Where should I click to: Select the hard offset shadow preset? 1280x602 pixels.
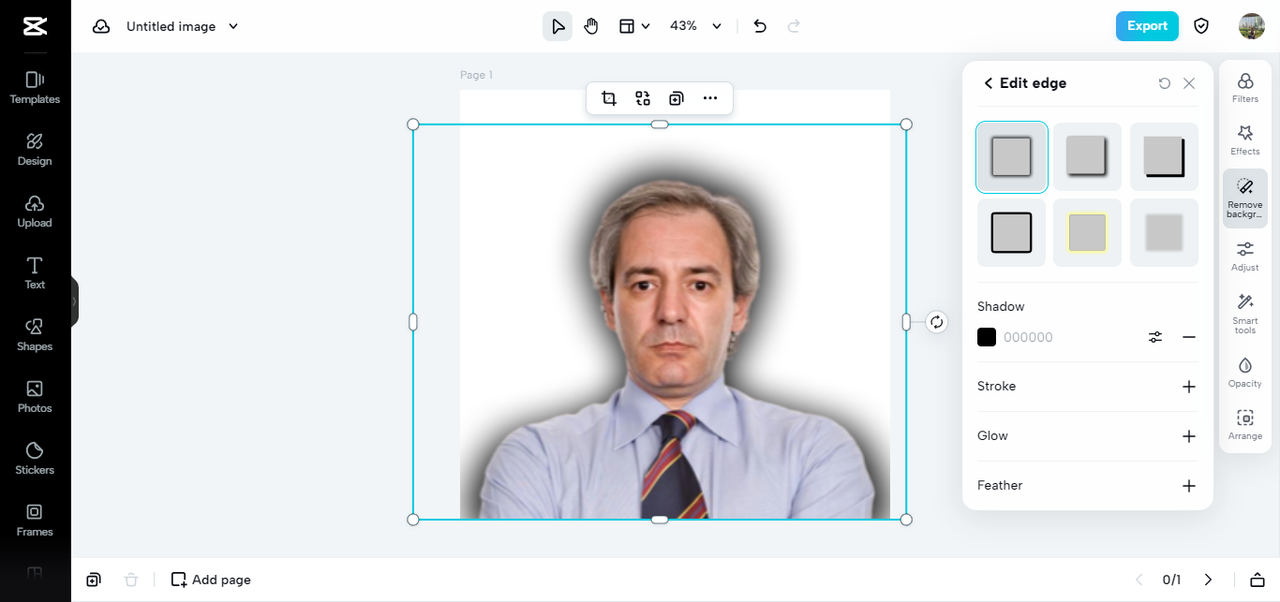click(x=1164, y=157)
